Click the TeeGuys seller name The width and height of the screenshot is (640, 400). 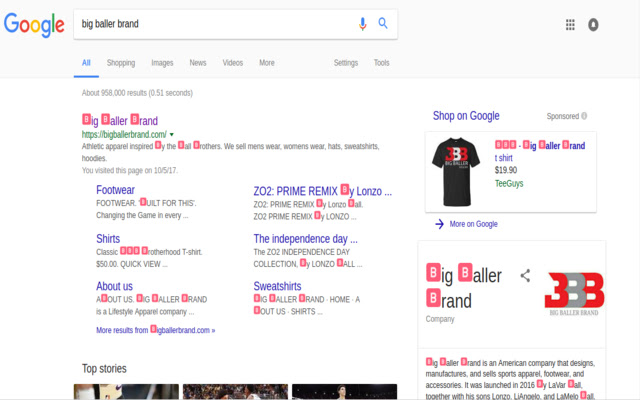(509, 183)
